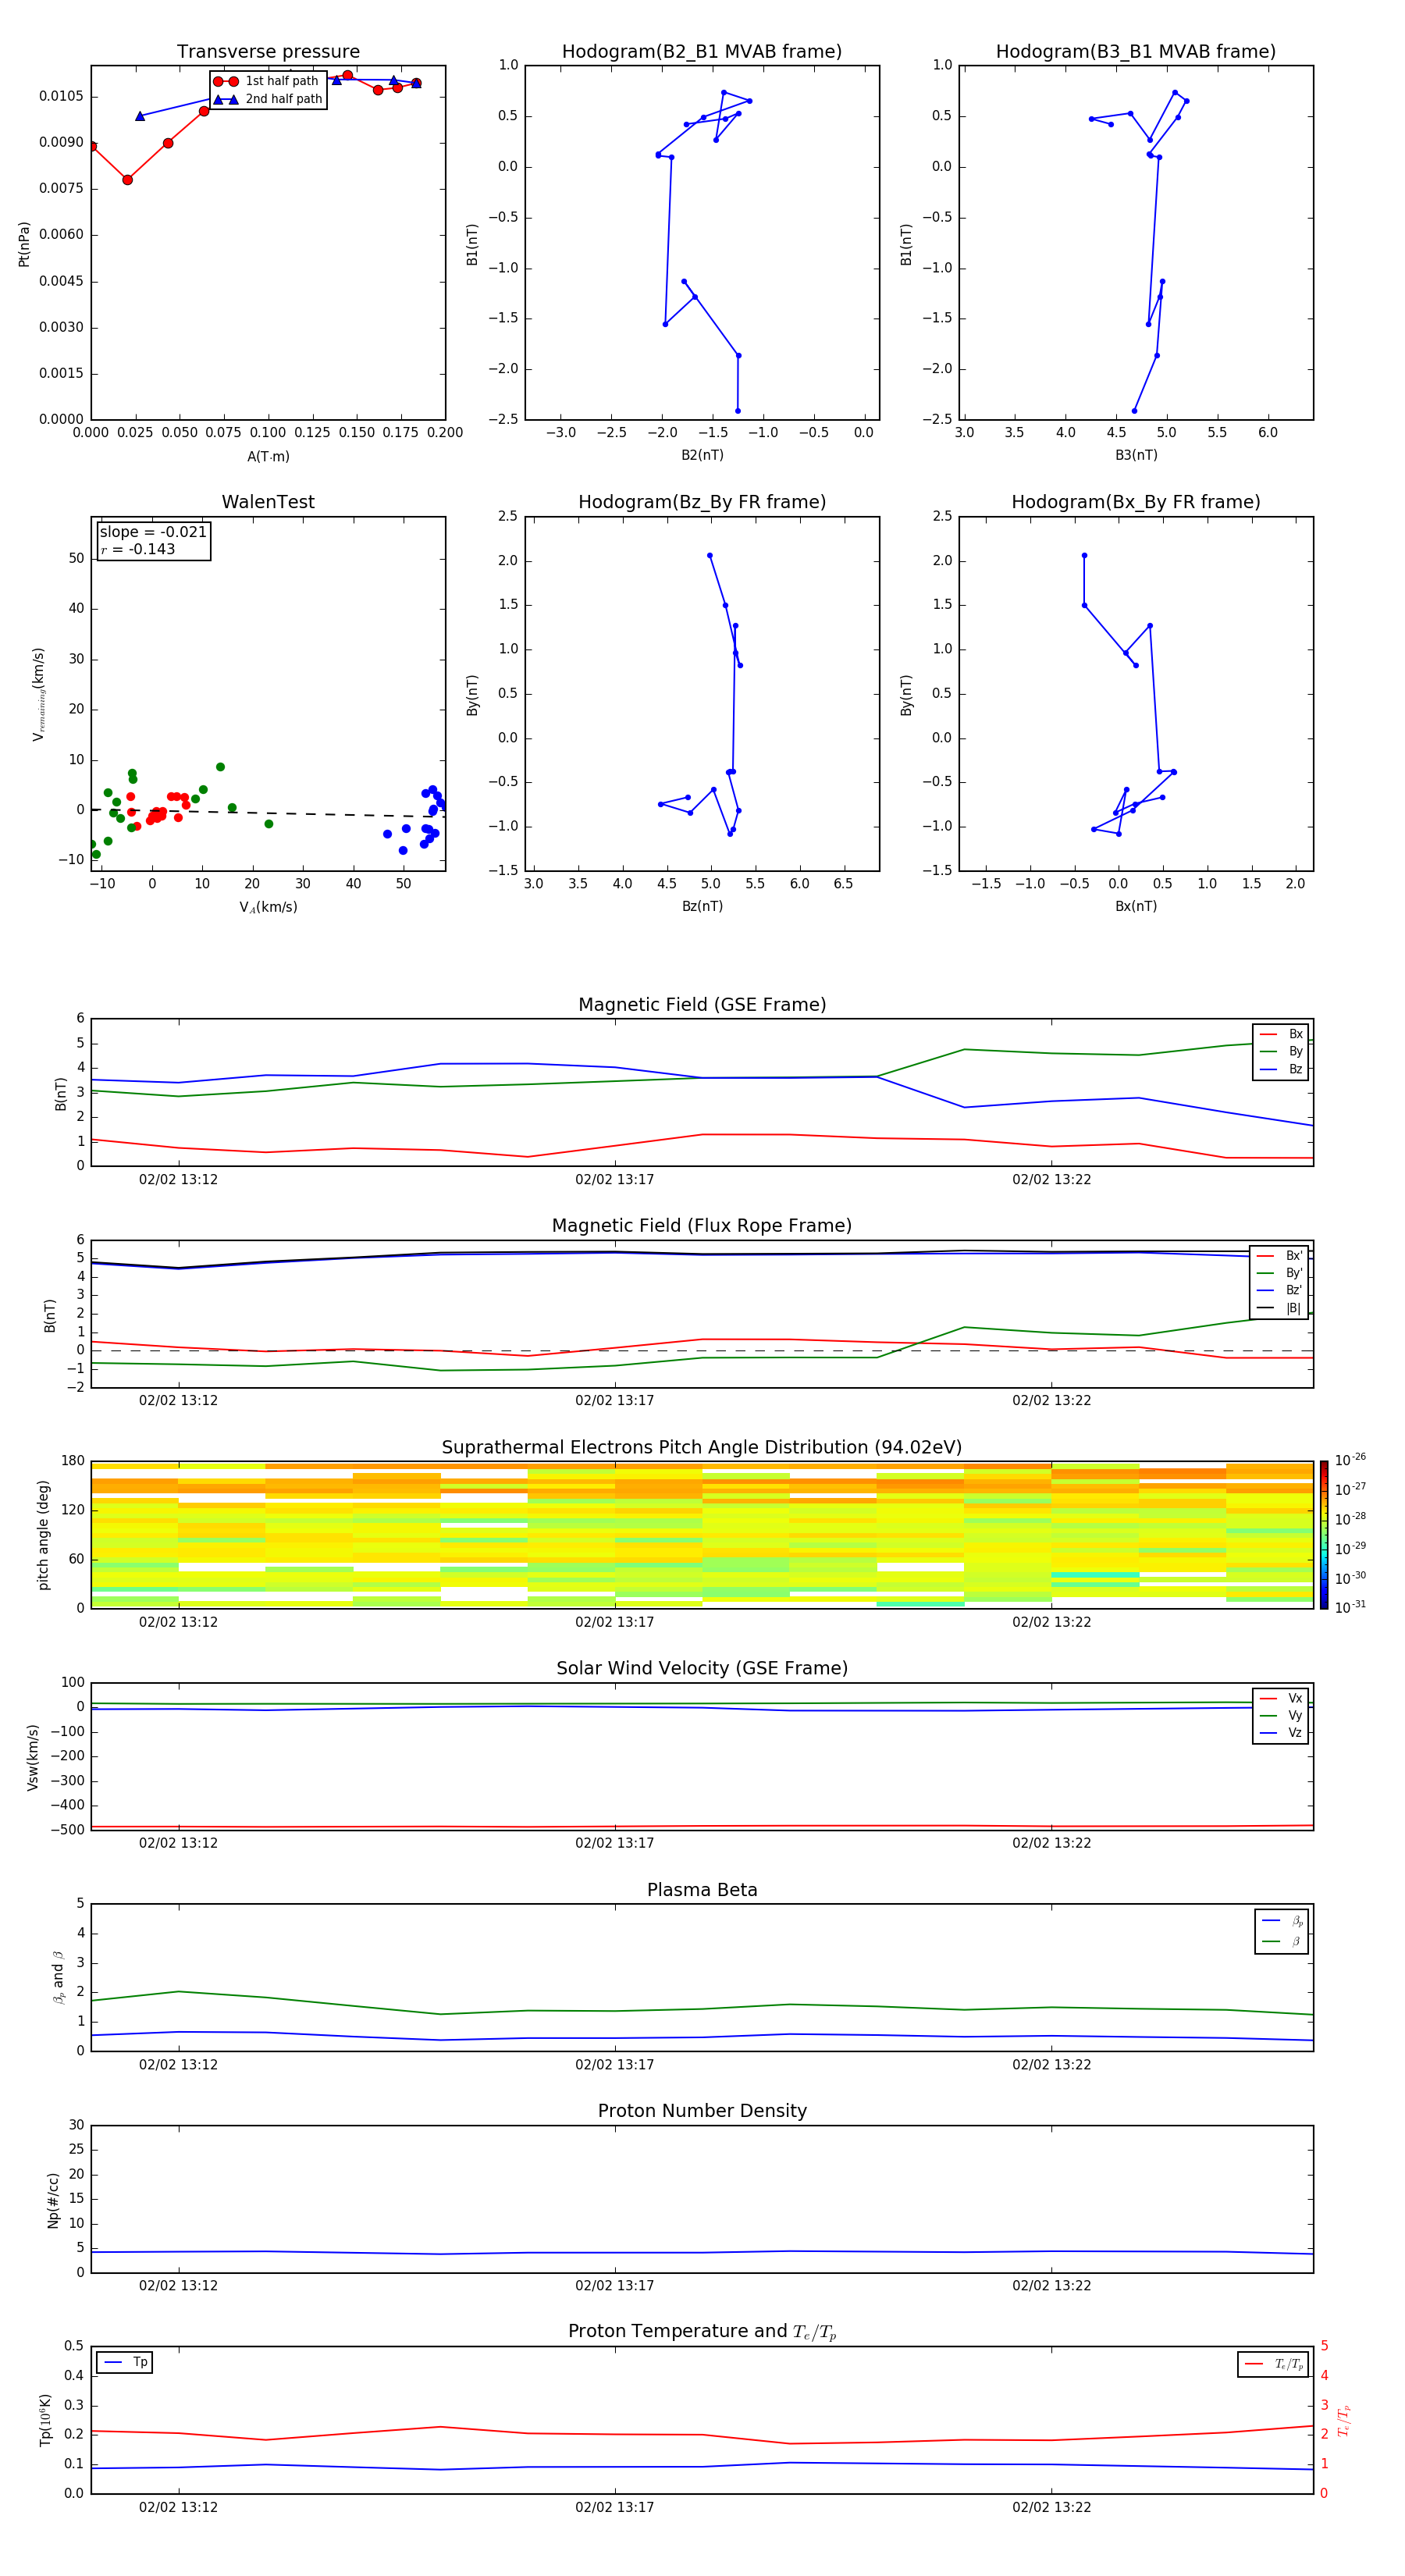The image size is (1405, 2576).
Task: Click 'Magnetic Field (GSE Frame)' title
Action: pyautogui.click(x=702, y=1005)
